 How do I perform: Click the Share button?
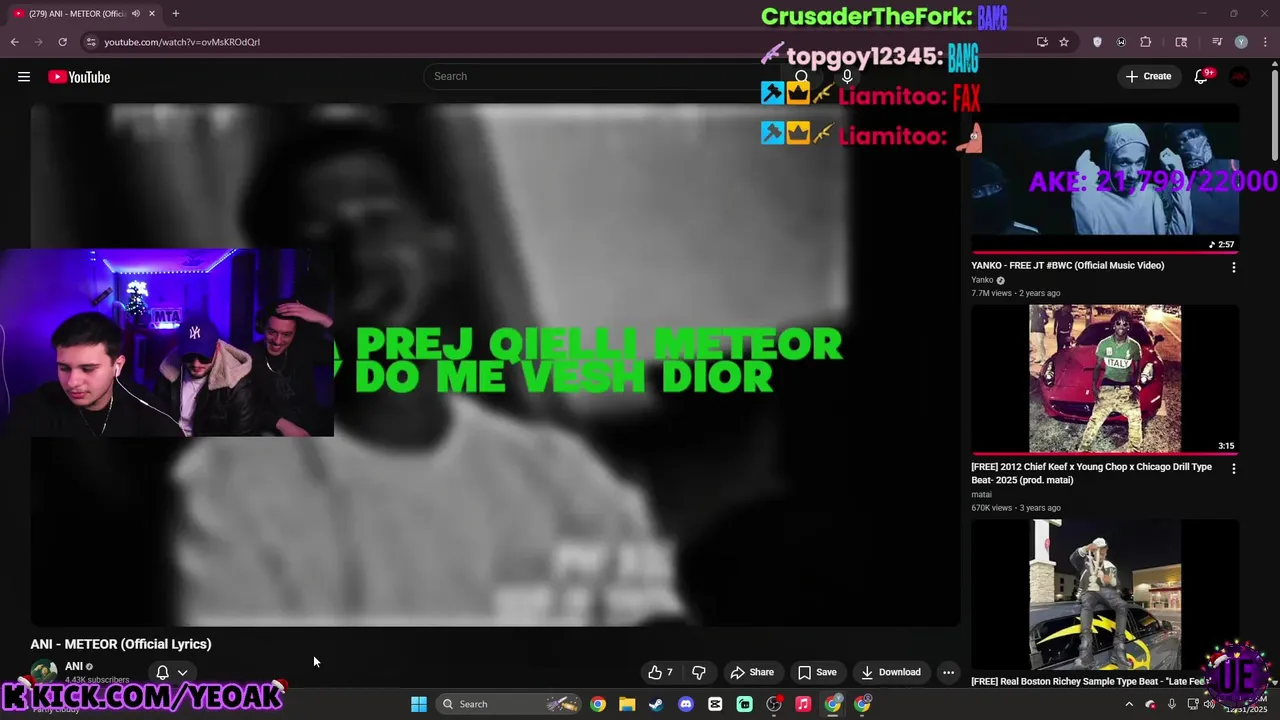(x=752, y=672)
